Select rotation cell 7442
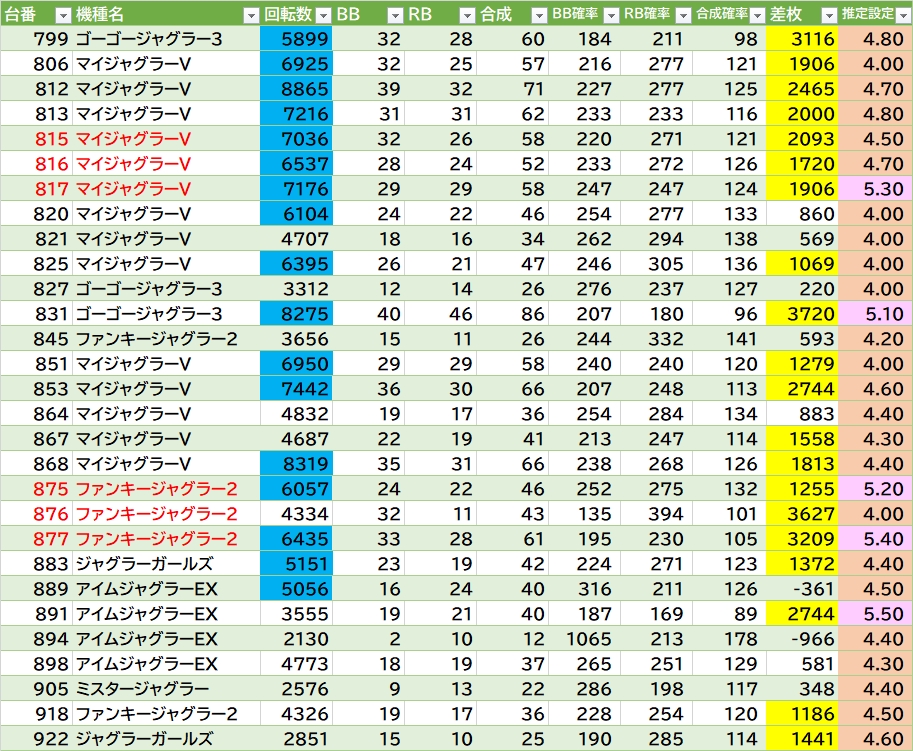This screenshot has width=913, height=751. click(x=296, y=389)
